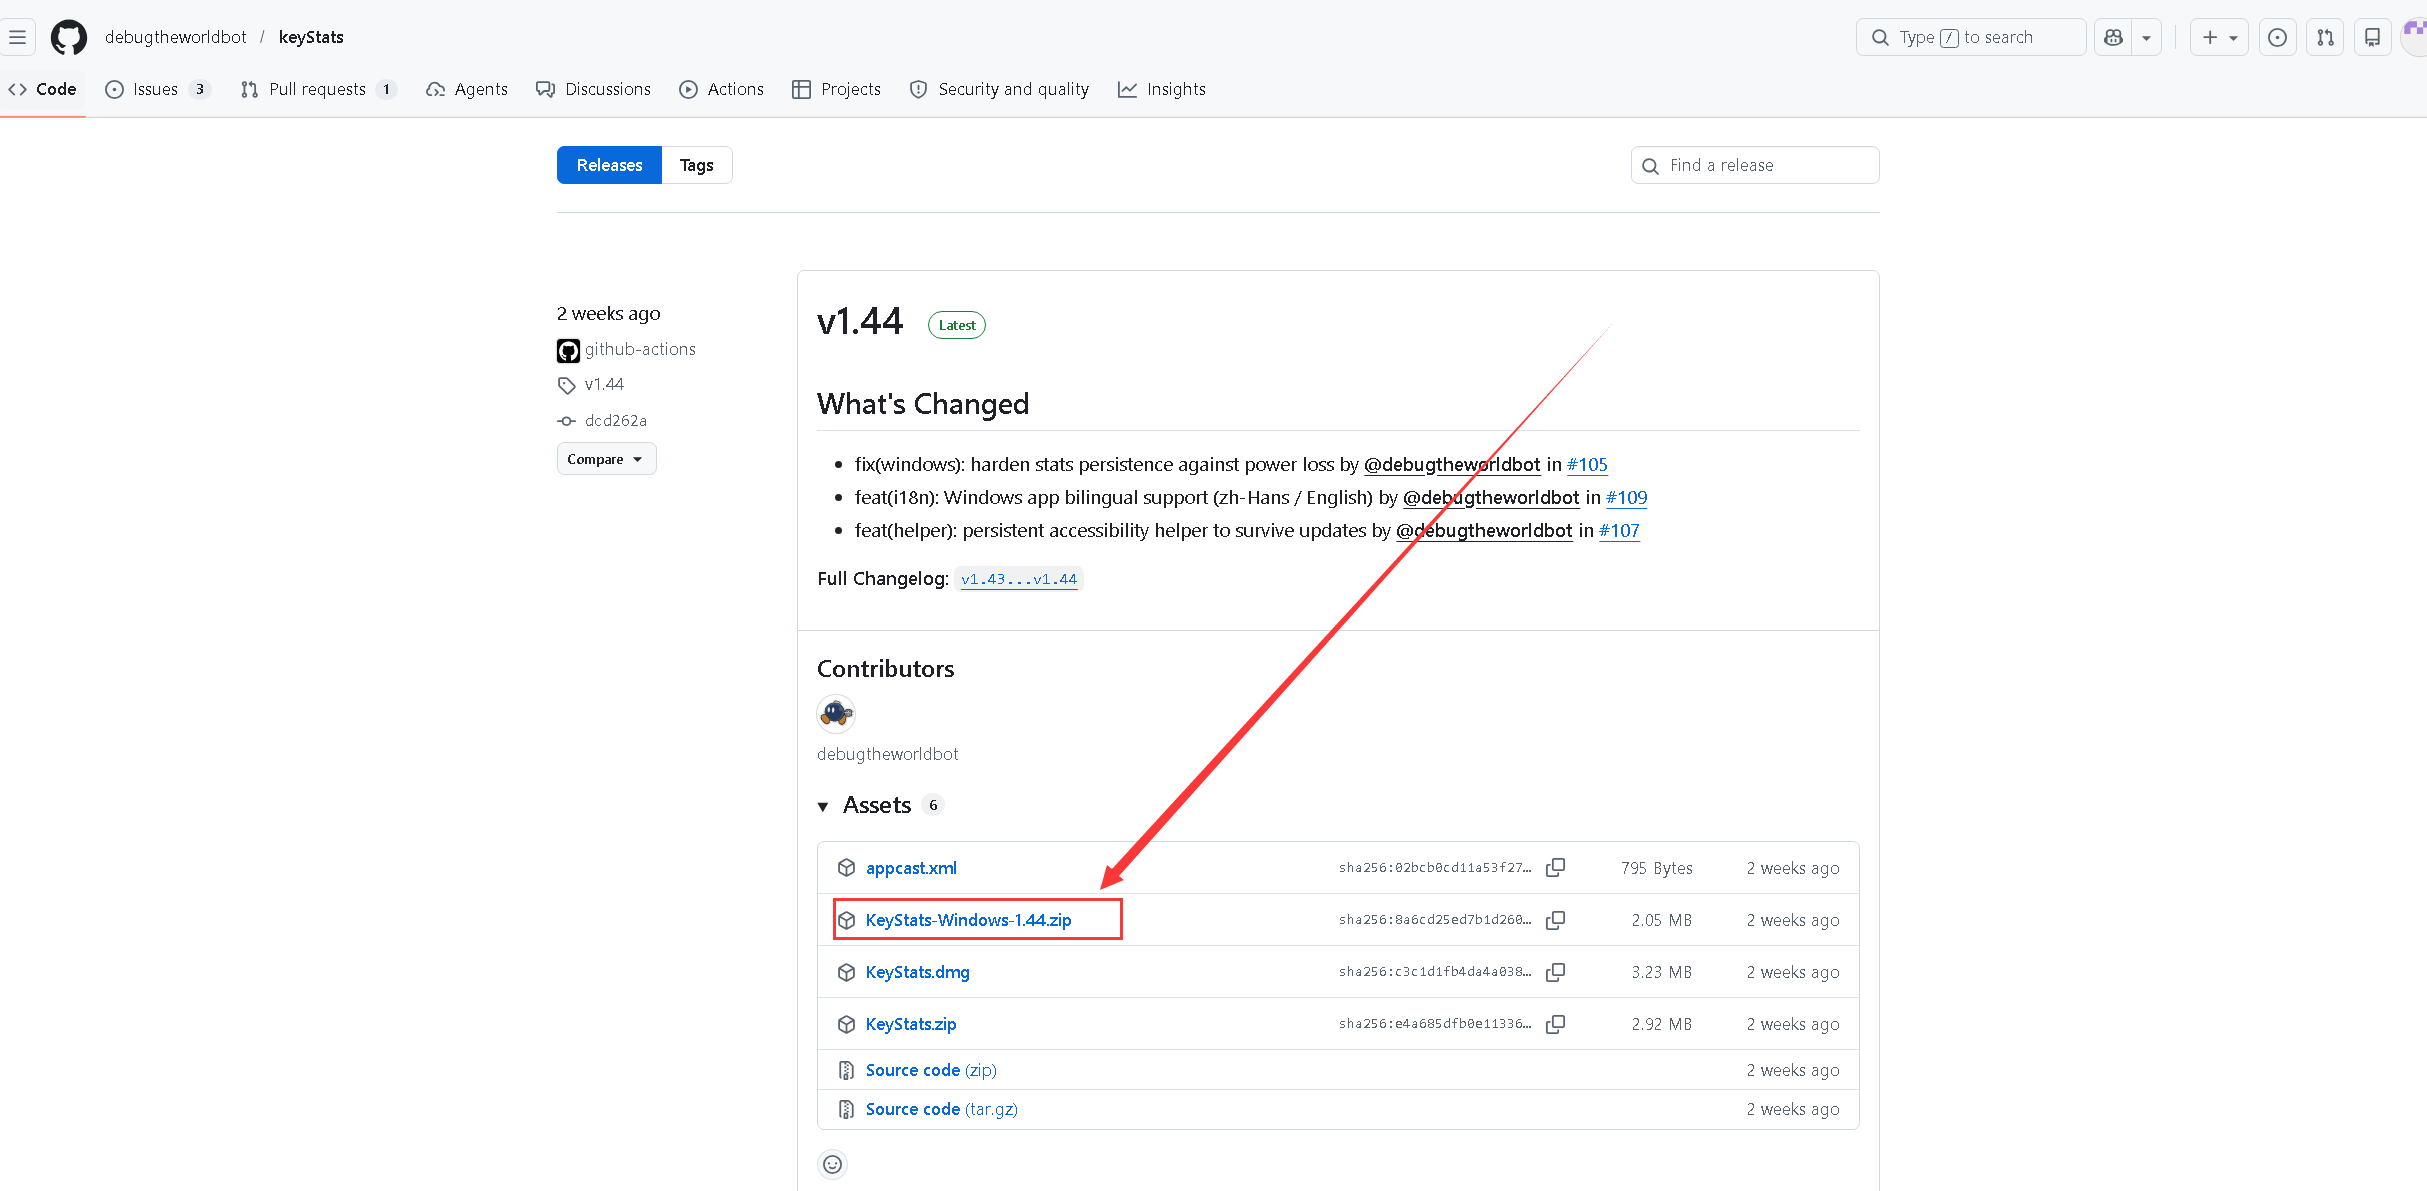
Task: Click the file icon beside Source code (tar.gz)
Action: [x=847, y=1109]
